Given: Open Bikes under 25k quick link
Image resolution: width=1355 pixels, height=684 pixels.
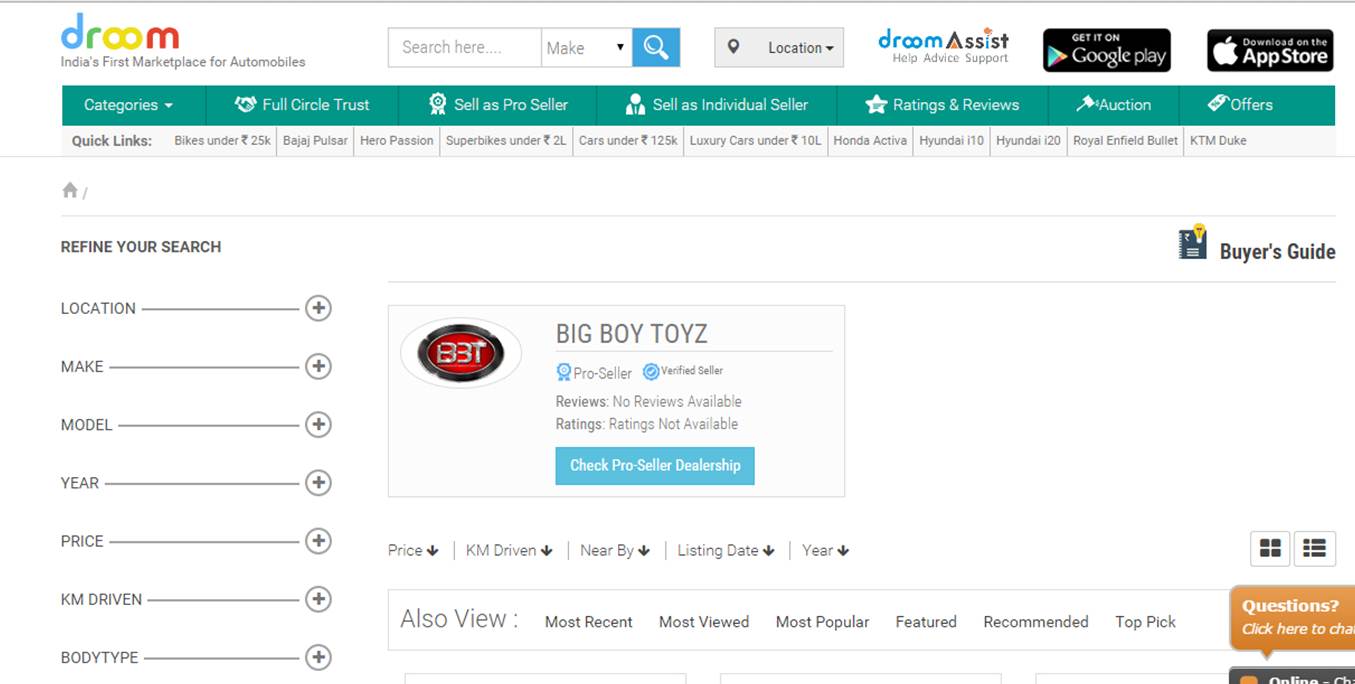Looking at the screenshot, I should coord(222,141).
